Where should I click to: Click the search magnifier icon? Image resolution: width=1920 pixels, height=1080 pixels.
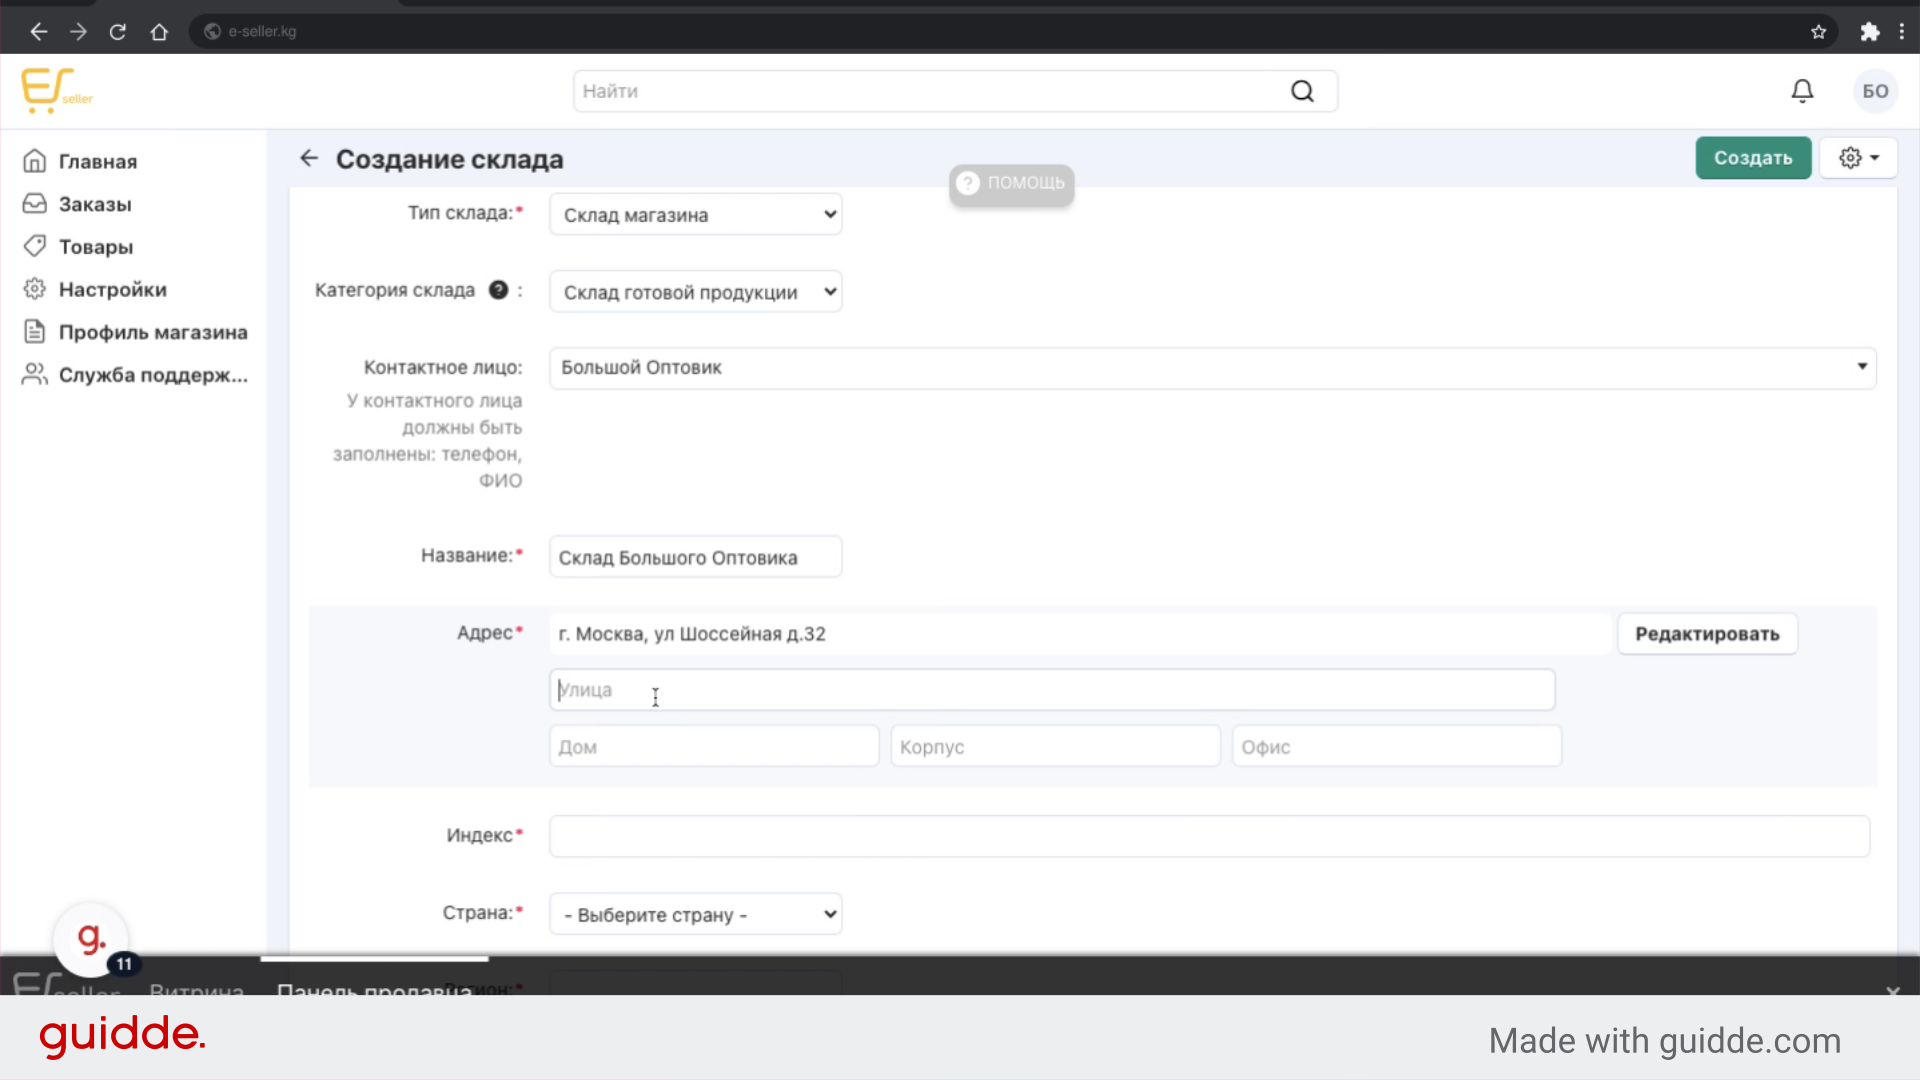(1302, 91)
